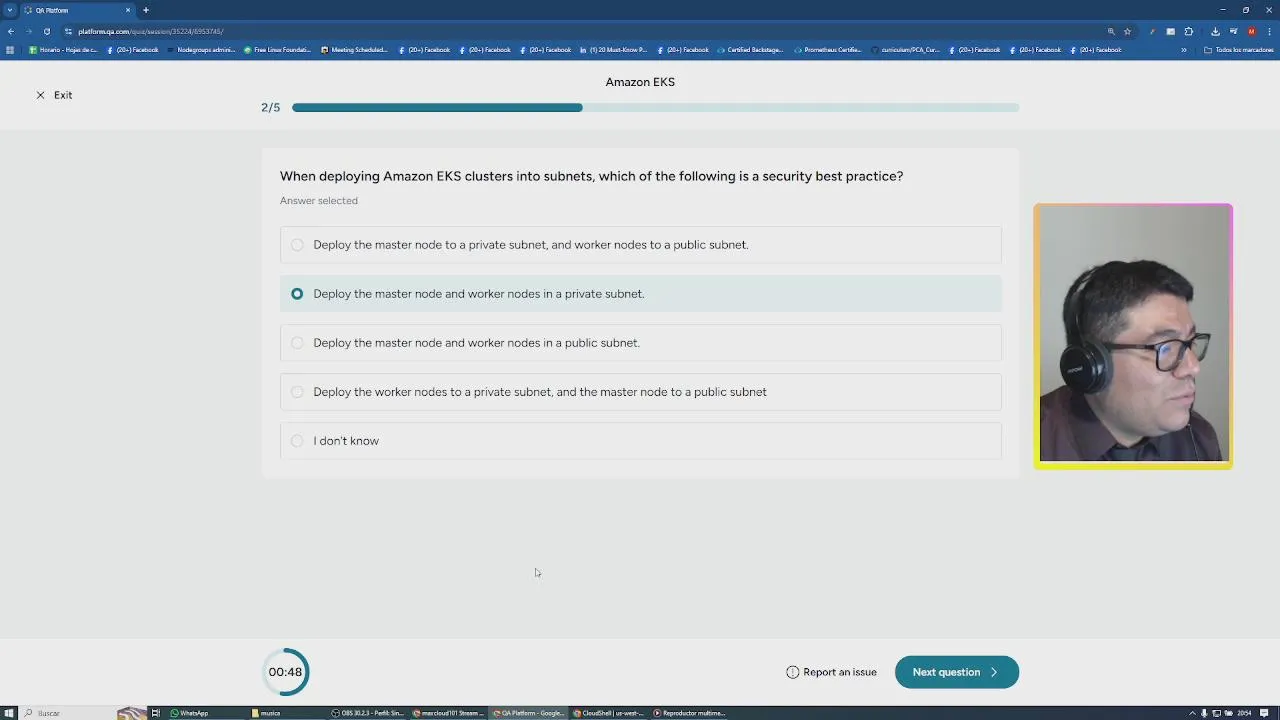Close the QA Platform tab
1280x720 pixels.
pyautogui.click(x=128, y=10)
